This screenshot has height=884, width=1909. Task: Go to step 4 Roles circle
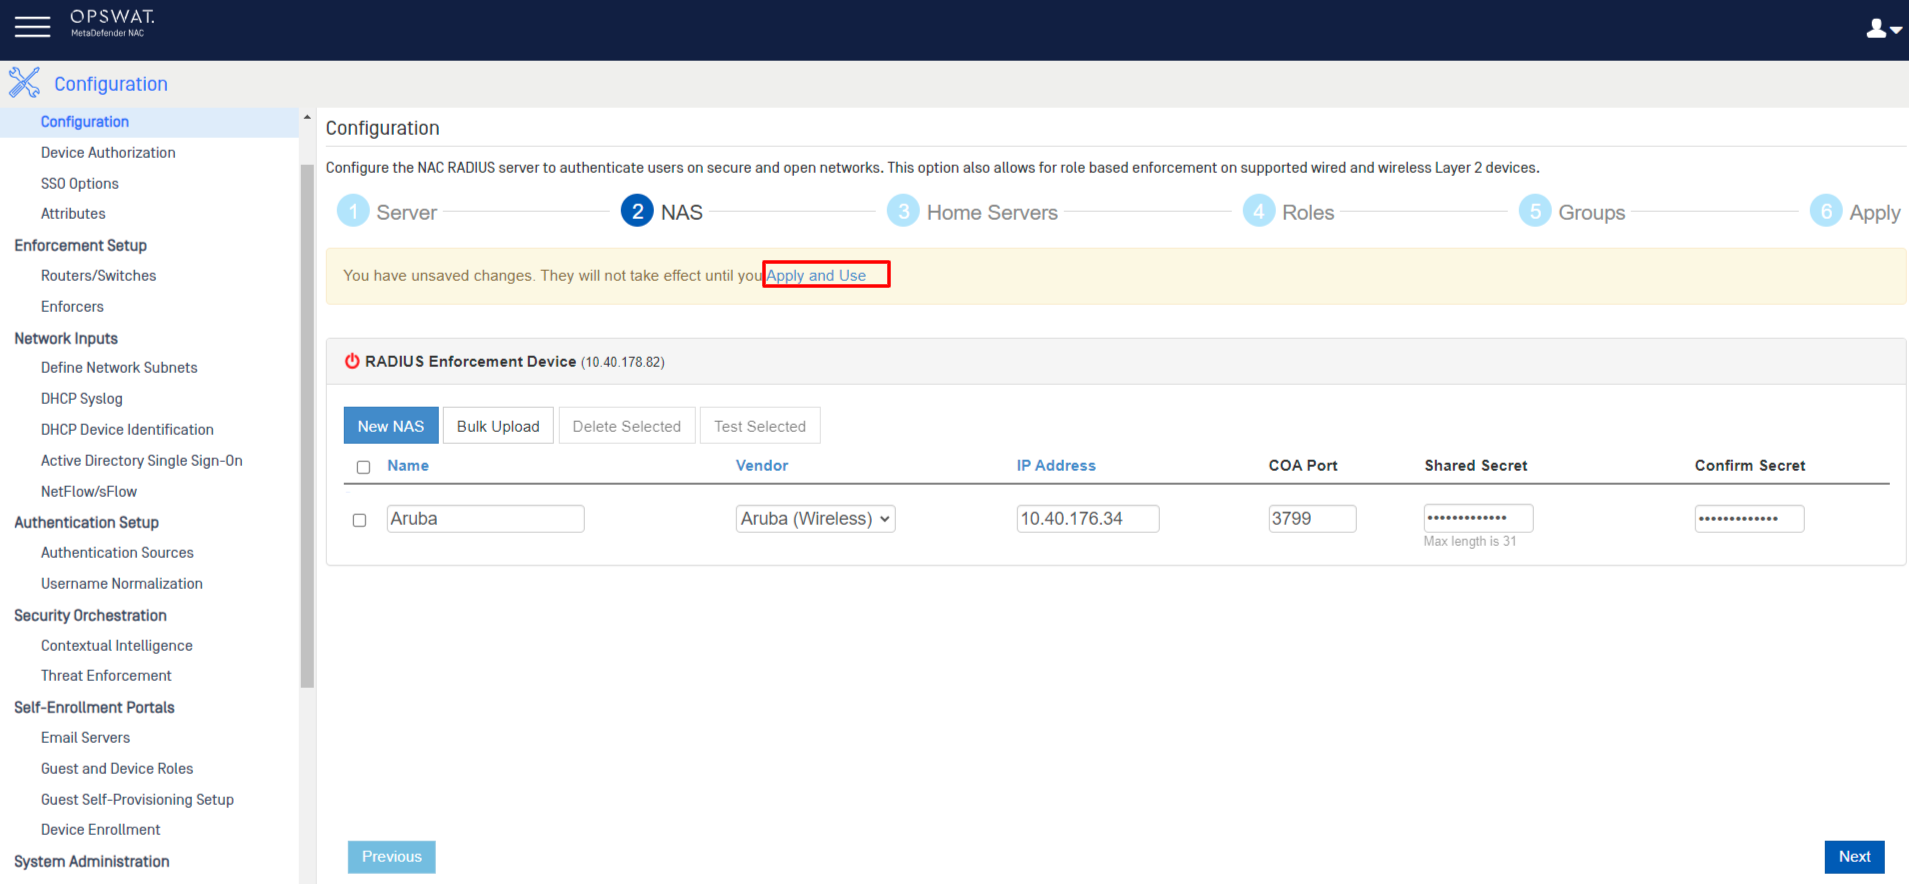coord(1259,211)
